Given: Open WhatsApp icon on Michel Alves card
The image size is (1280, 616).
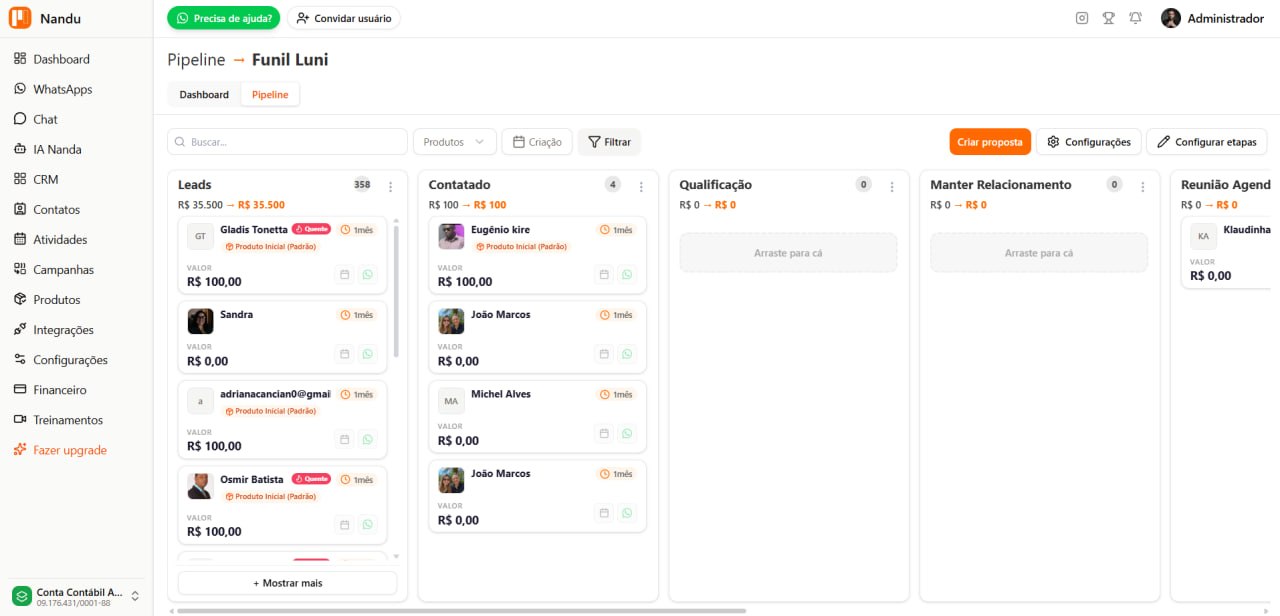Looking at the screenshot, I should pyautogui.click(x=627, y=434).
